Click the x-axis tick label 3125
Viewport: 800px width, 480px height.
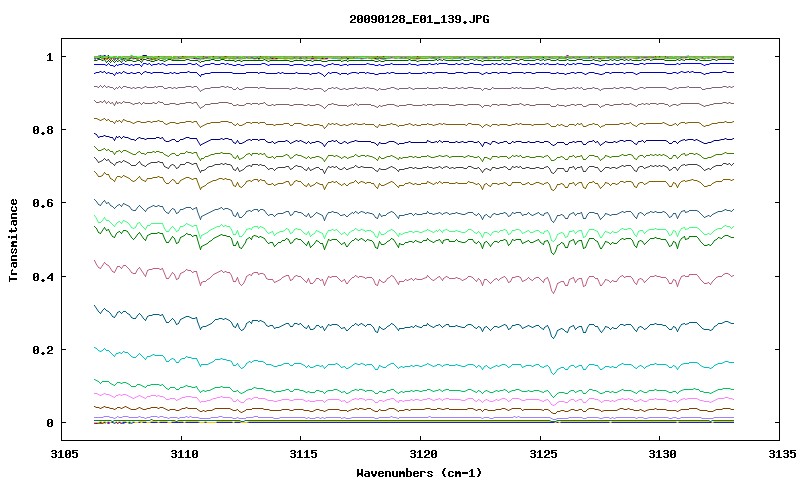(543, 454)
